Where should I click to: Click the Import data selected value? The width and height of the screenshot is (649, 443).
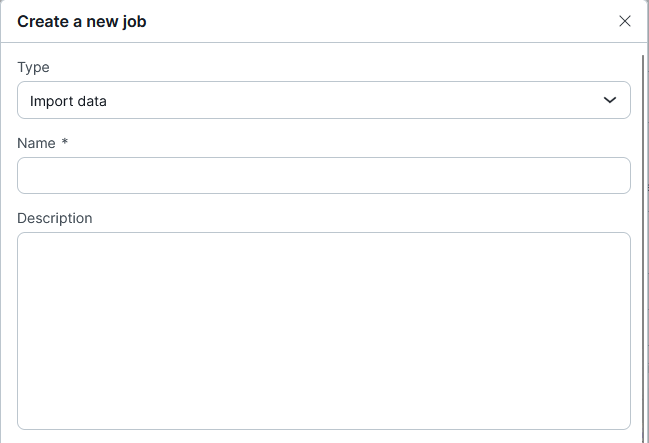[68, 101]
